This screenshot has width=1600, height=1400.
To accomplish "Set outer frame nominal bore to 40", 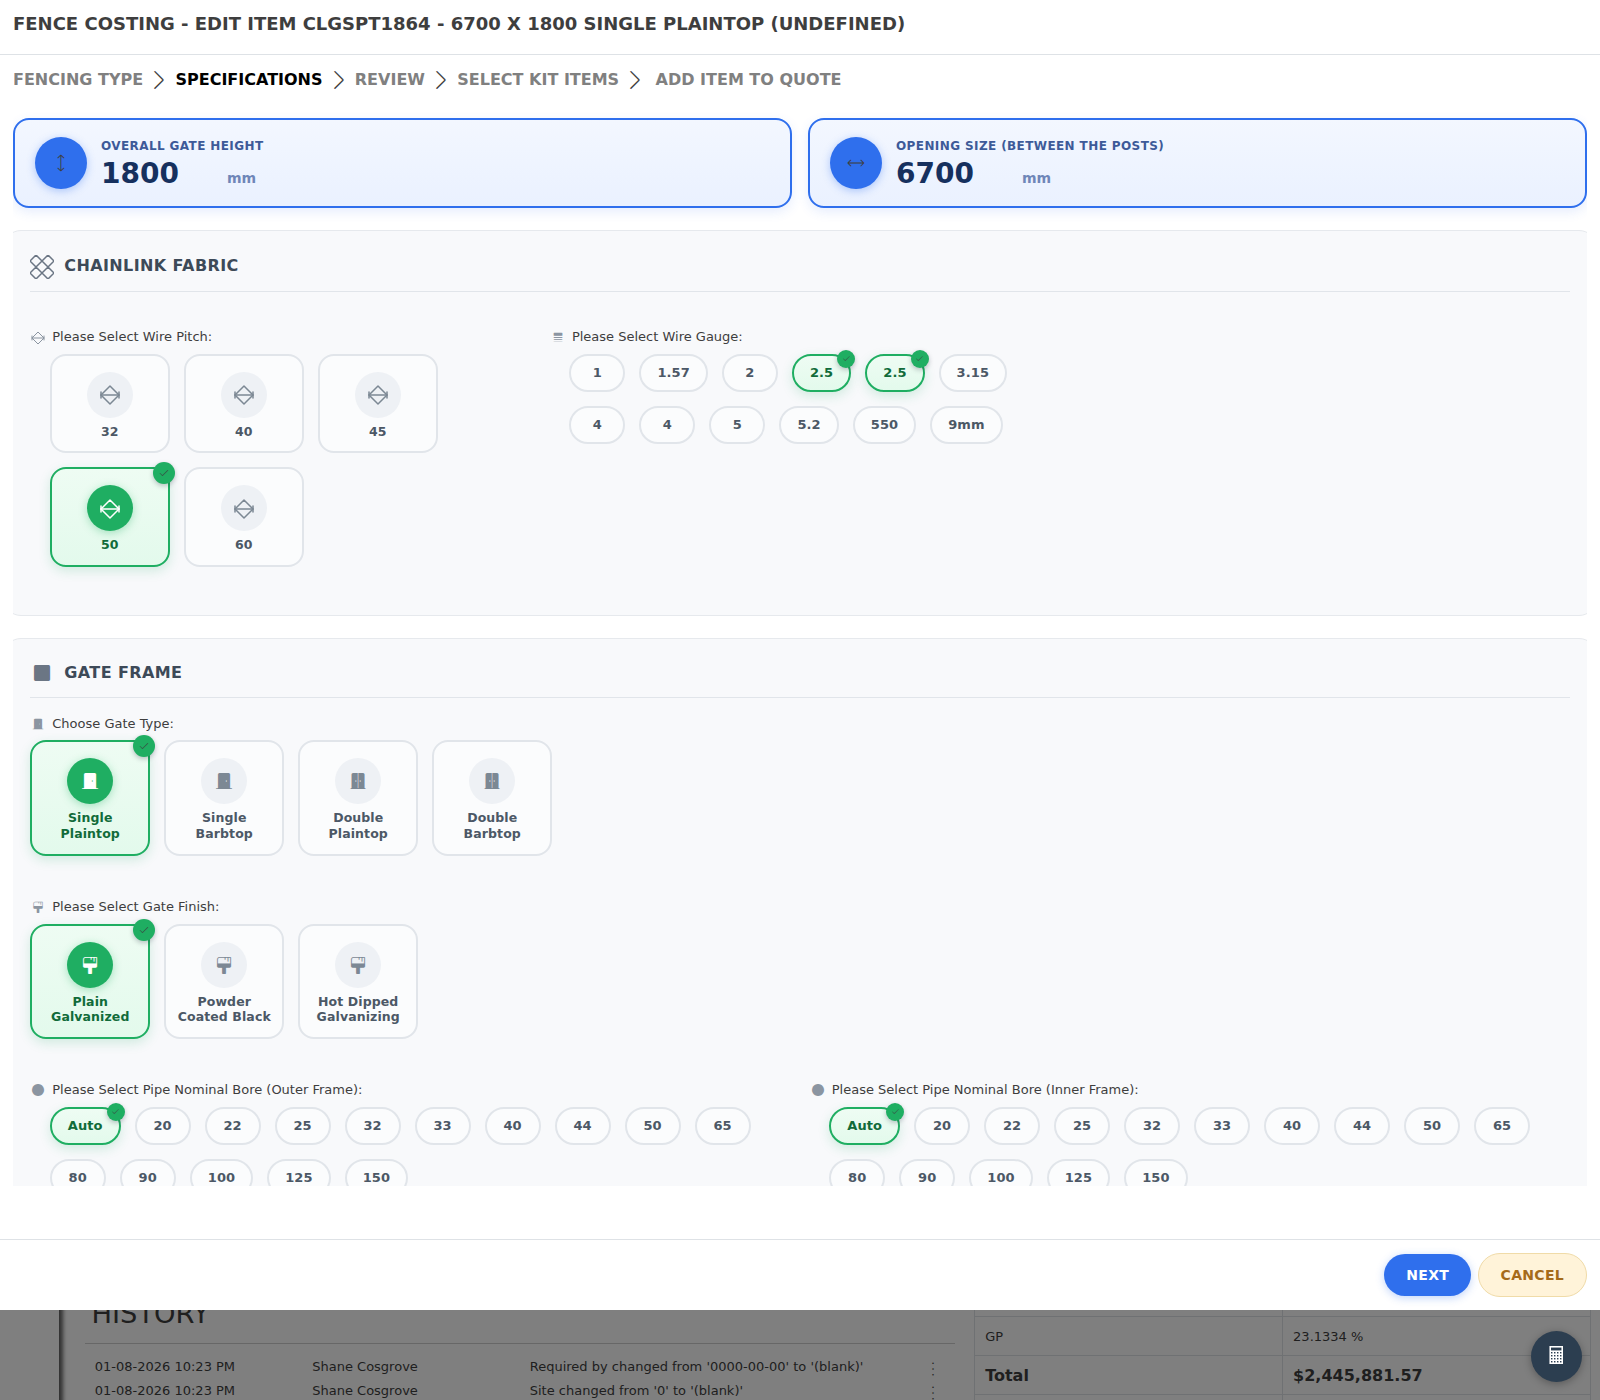I will 512,1126.
